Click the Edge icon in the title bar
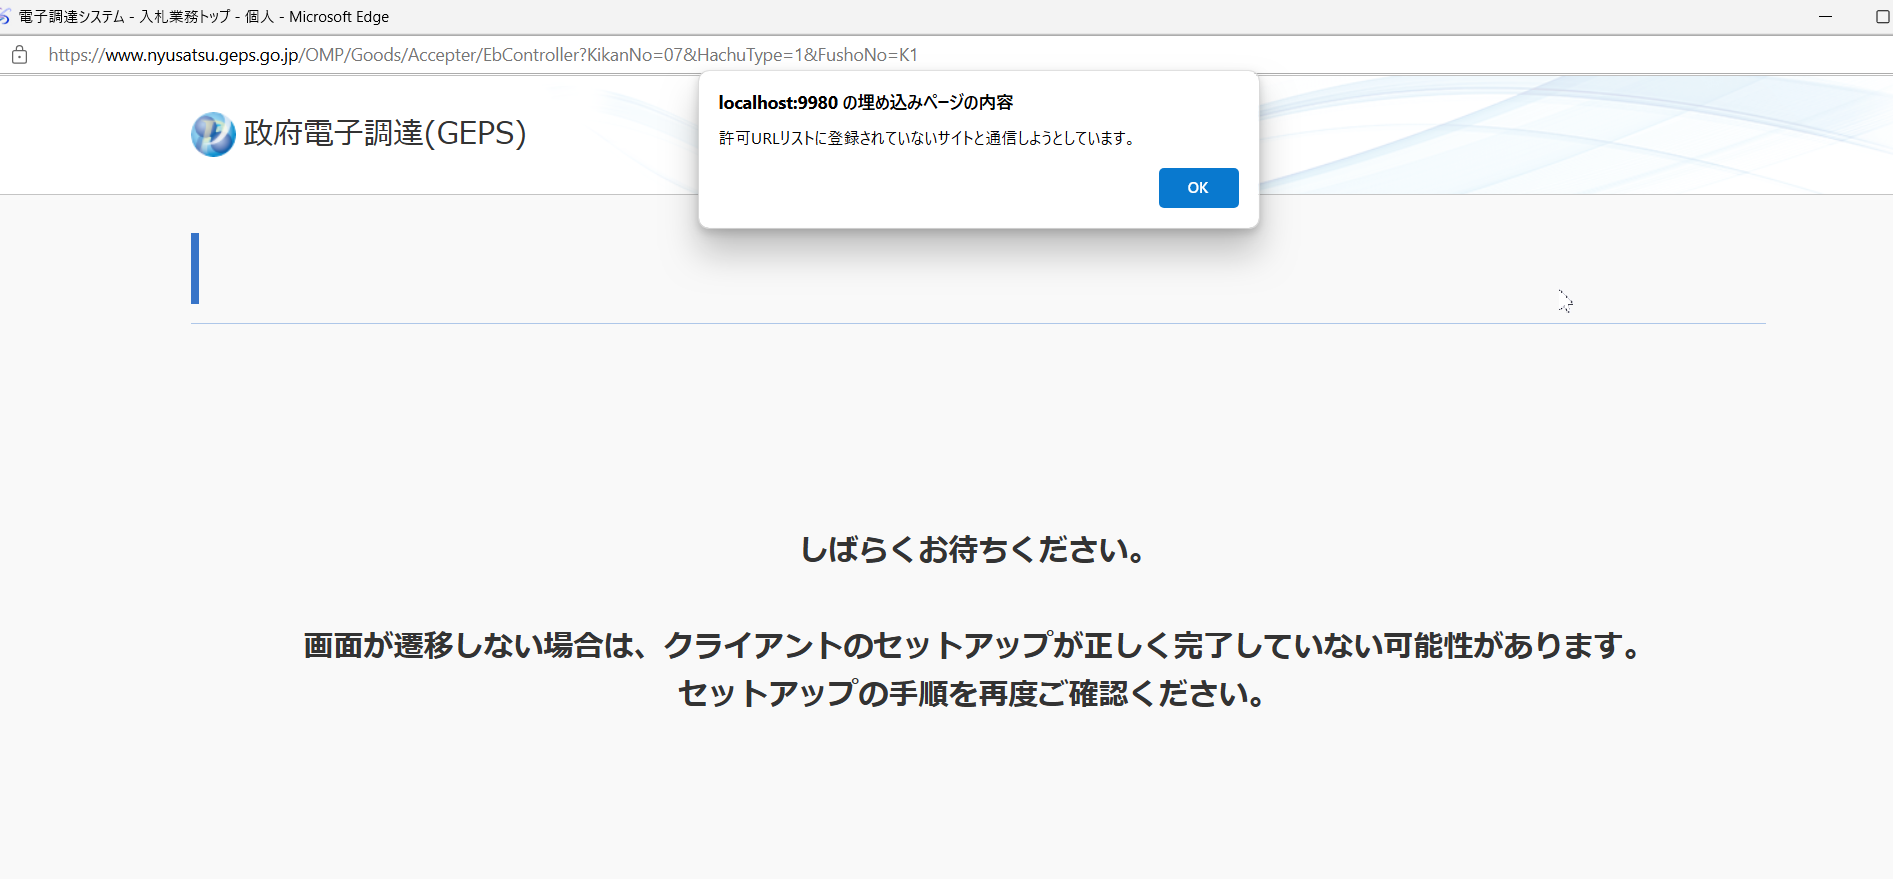 [5, 17]
